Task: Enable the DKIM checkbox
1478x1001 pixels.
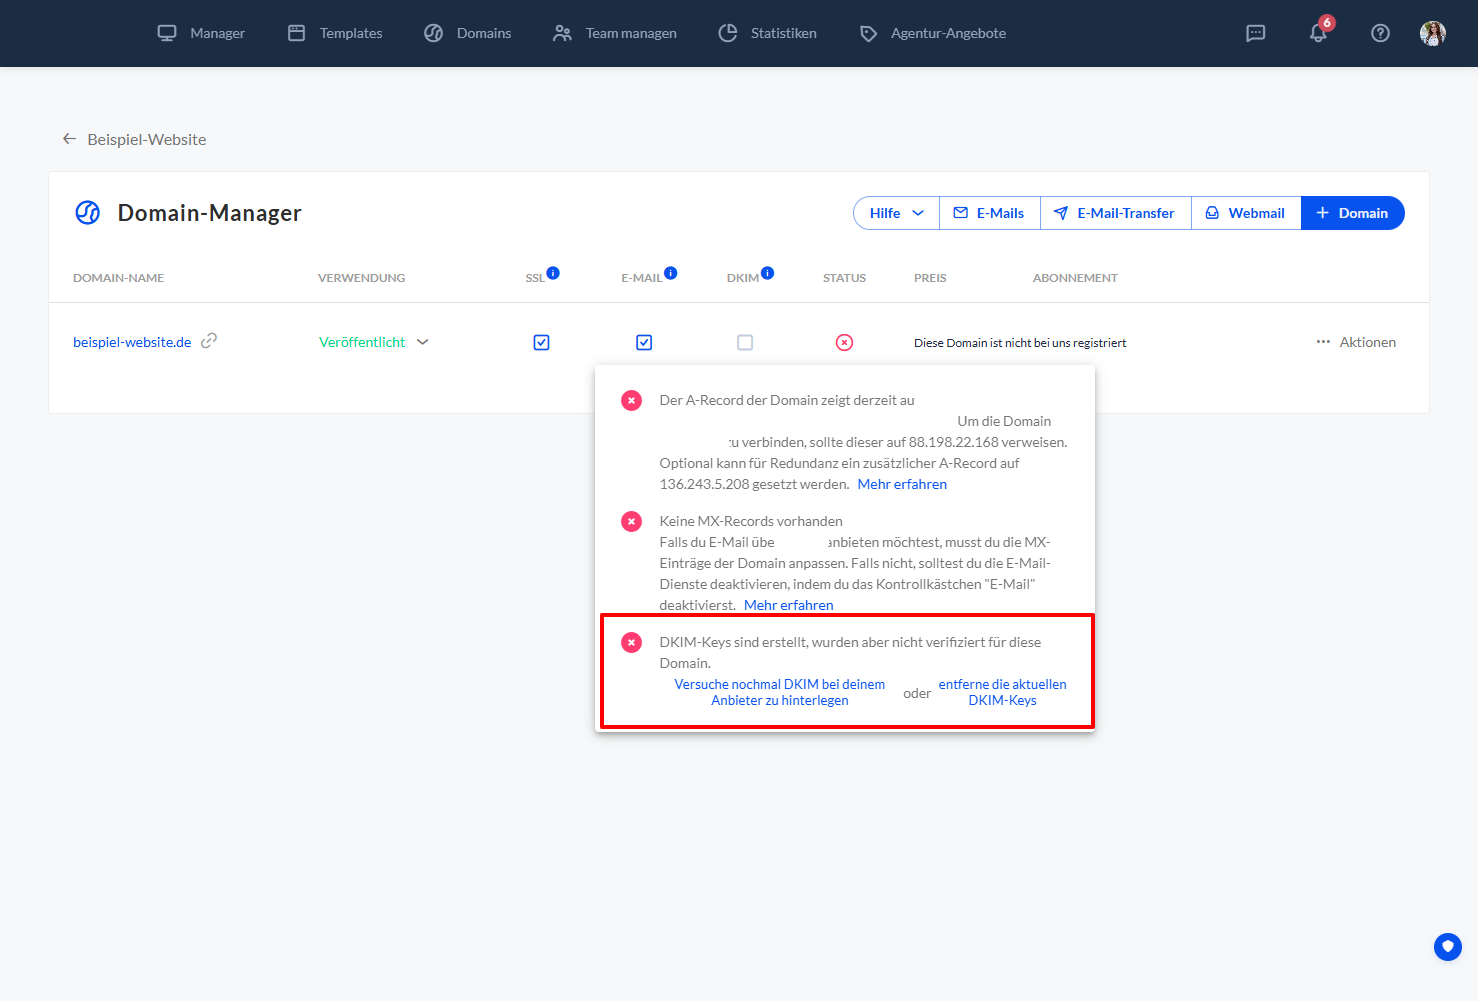Action: (745, 343)
